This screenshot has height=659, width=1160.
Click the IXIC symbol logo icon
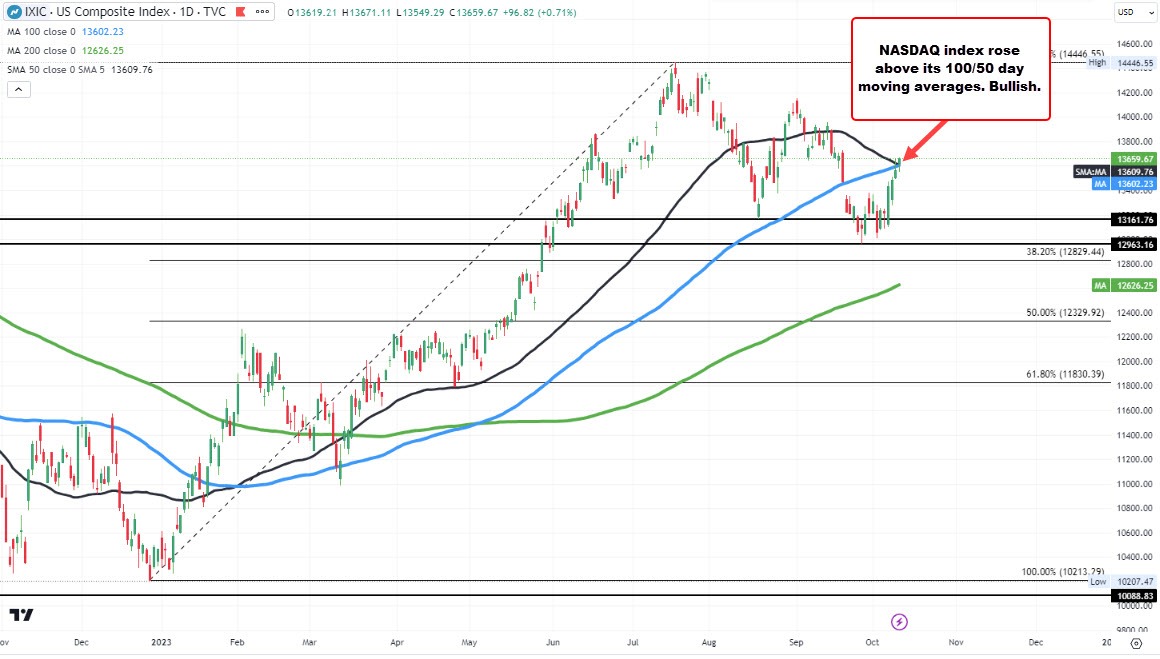[14, 12]
